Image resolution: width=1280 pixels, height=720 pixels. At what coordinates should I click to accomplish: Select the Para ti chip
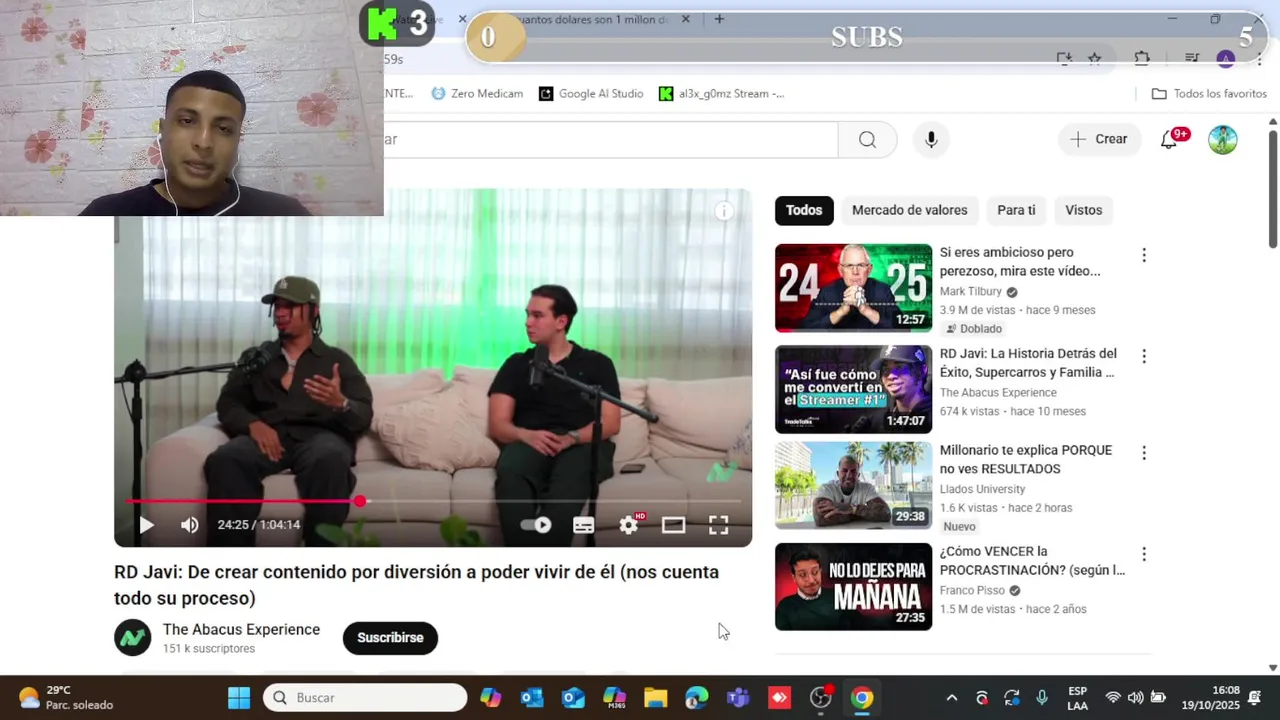pos(1016,210)
